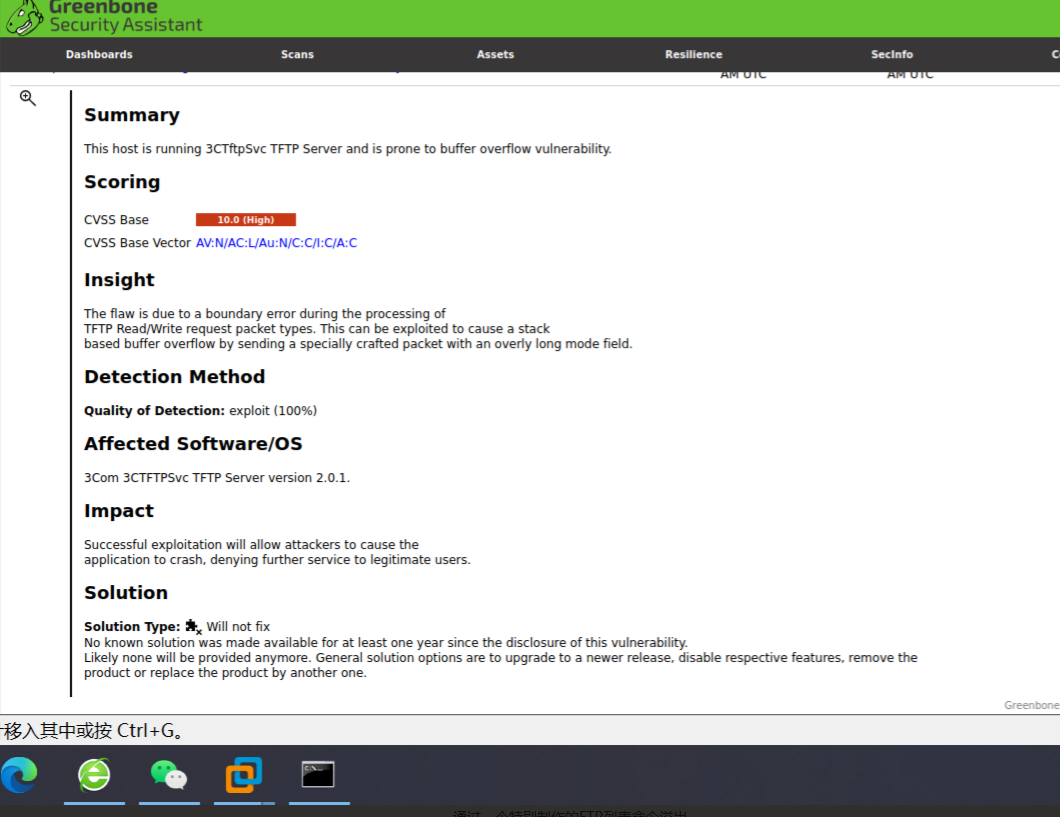Viewport: 1060px width, 817px height.
Task: Click the magnifier details icon beside Summary
Action: pyautogui.click(x=27, y=98)
